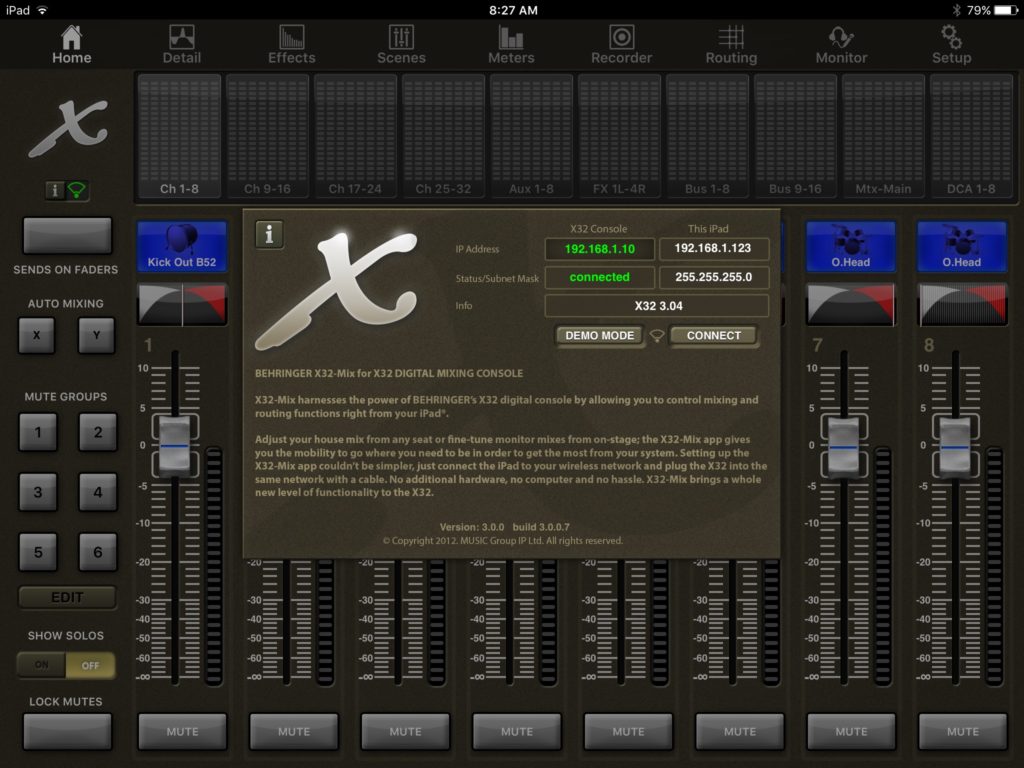The width and height of the screenshot is (1024, 768).
Task: Switch Show Solos to ON
Action: pos(39,664)
